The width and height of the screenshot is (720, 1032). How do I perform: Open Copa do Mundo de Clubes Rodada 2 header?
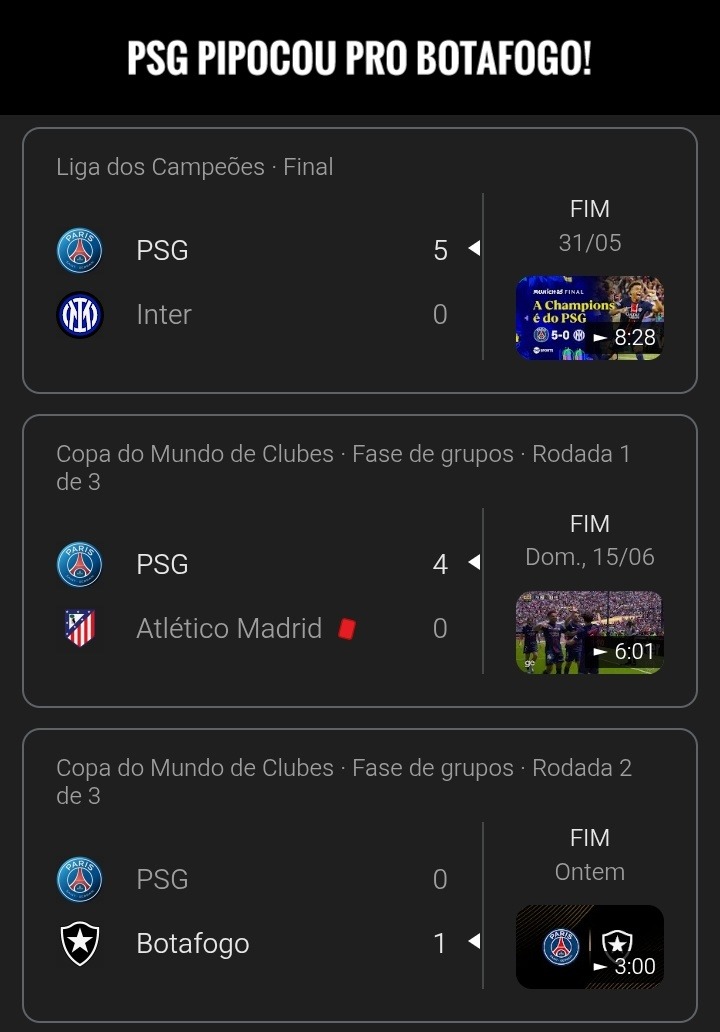344,781
